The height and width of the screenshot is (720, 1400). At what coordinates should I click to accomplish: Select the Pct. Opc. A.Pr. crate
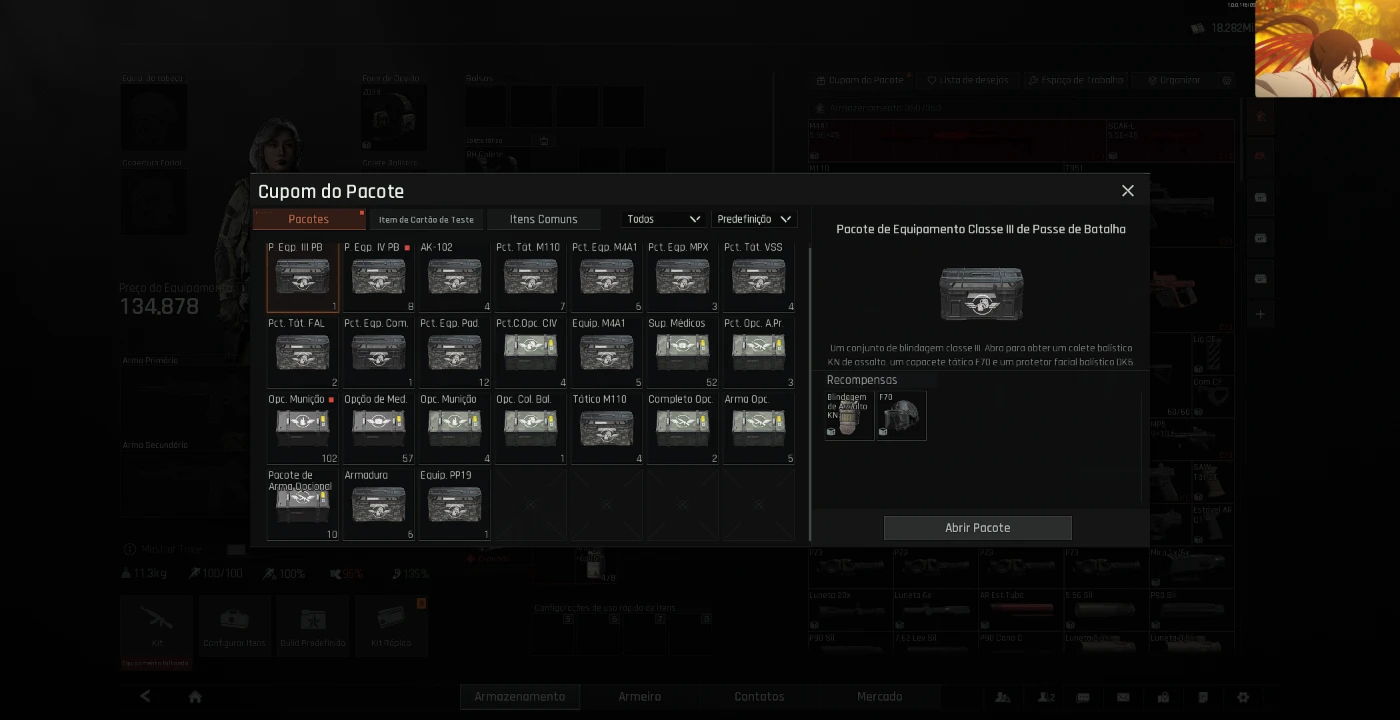point(759,353)
